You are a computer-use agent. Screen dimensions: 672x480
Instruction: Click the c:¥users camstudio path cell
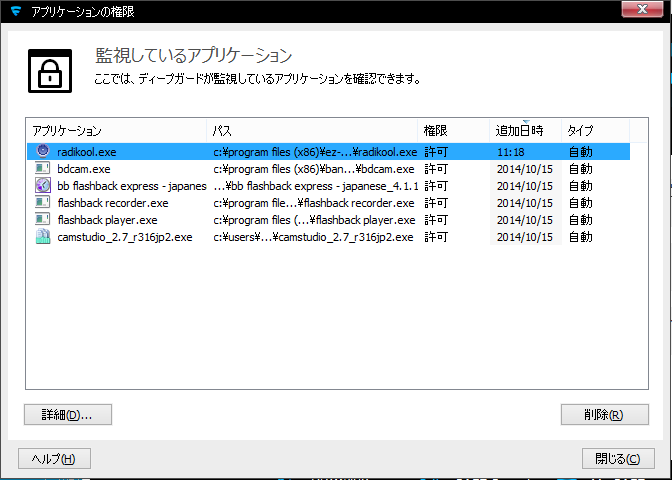coord(313,237)
